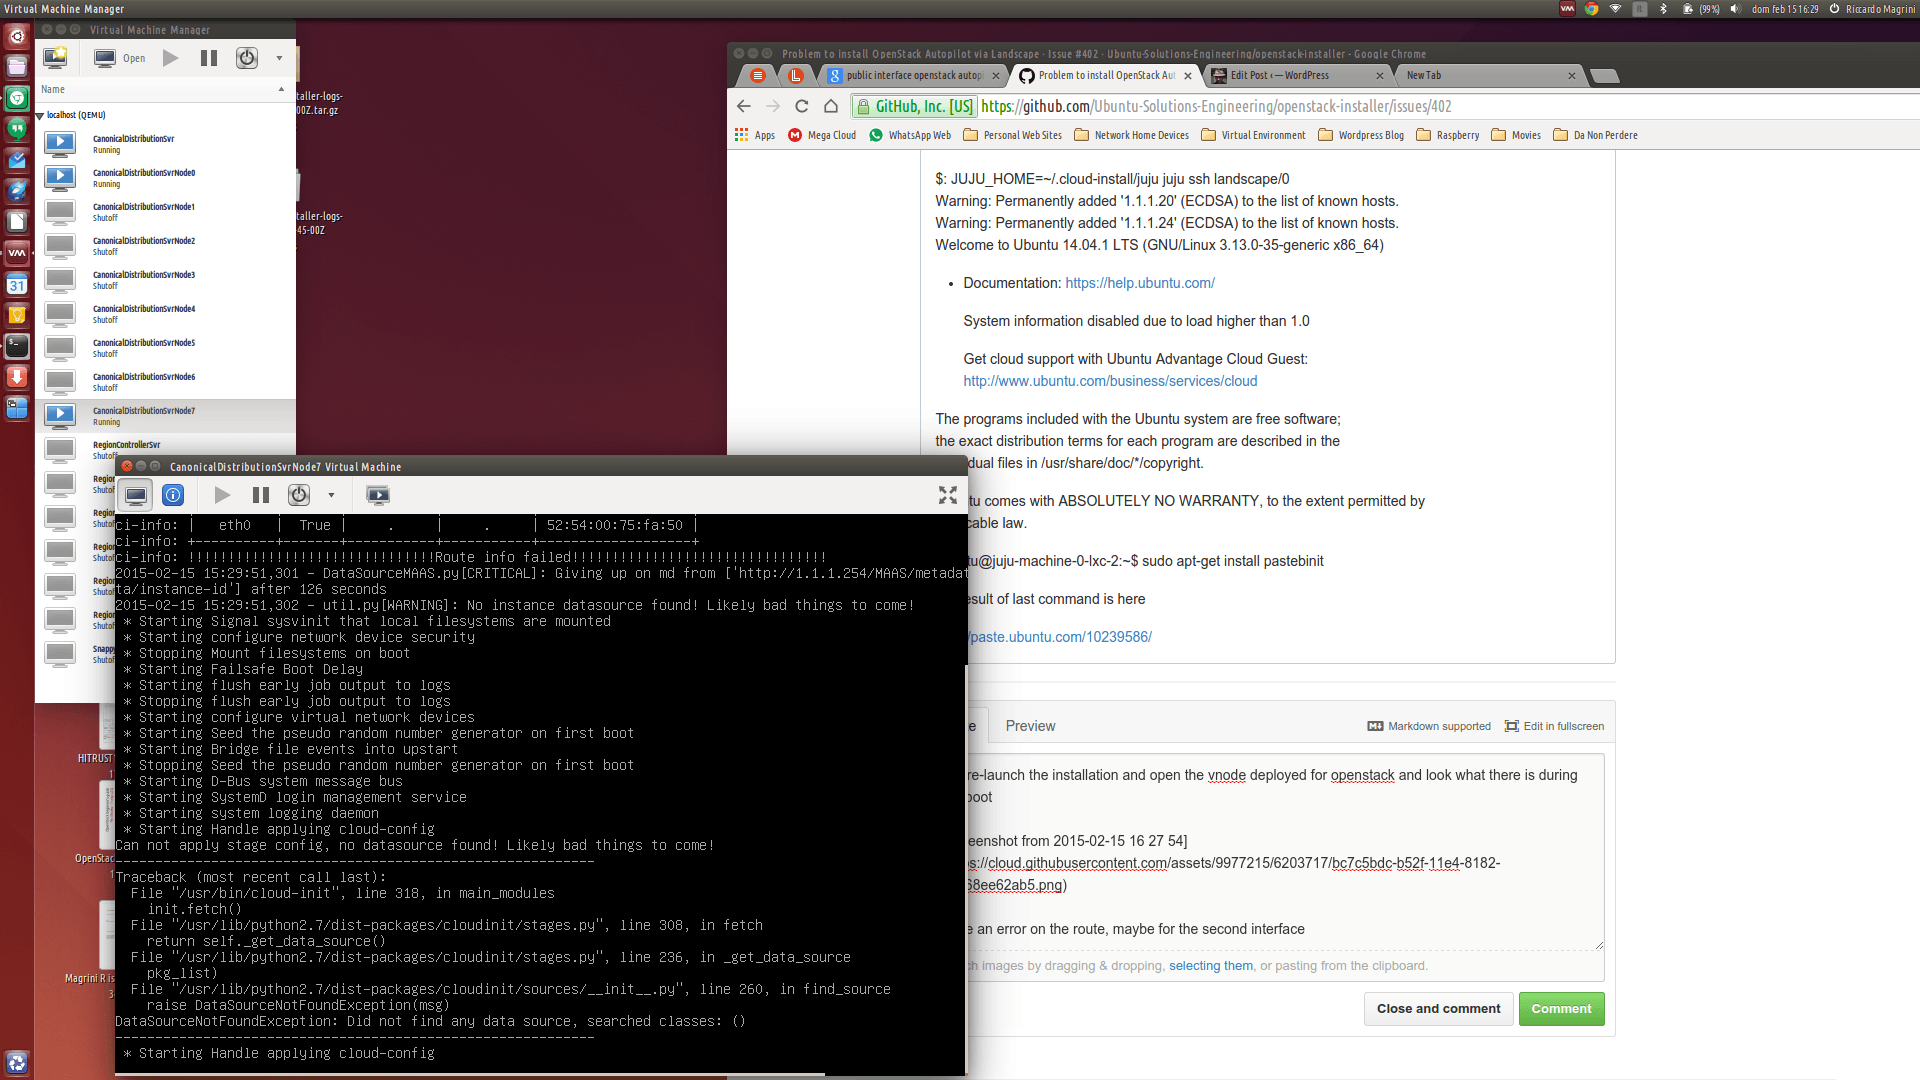Open the Calendar 31 icon in the launcher
This screenshot has height=1080, width=1920.
coord(17,284)
